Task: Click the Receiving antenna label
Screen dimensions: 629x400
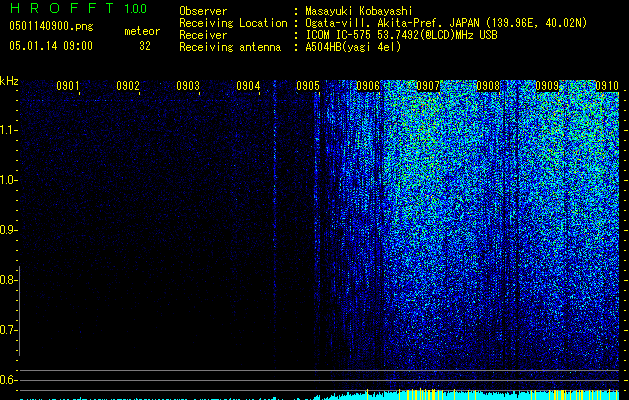Action: click(230, 47)
